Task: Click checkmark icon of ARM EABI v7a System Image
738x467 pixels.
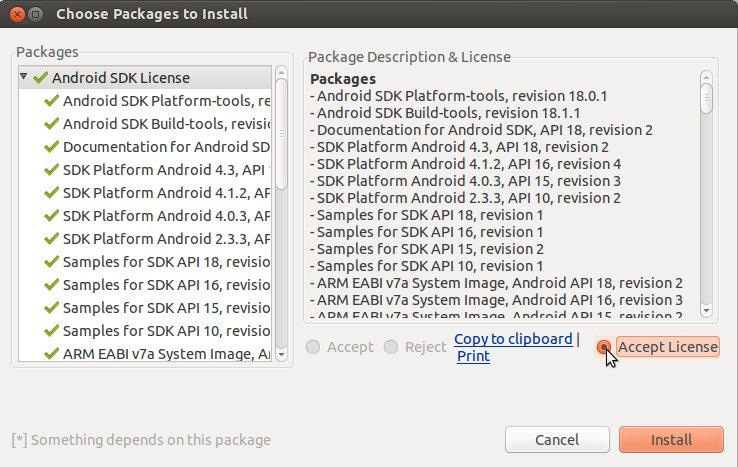Action: coord(51,354)
